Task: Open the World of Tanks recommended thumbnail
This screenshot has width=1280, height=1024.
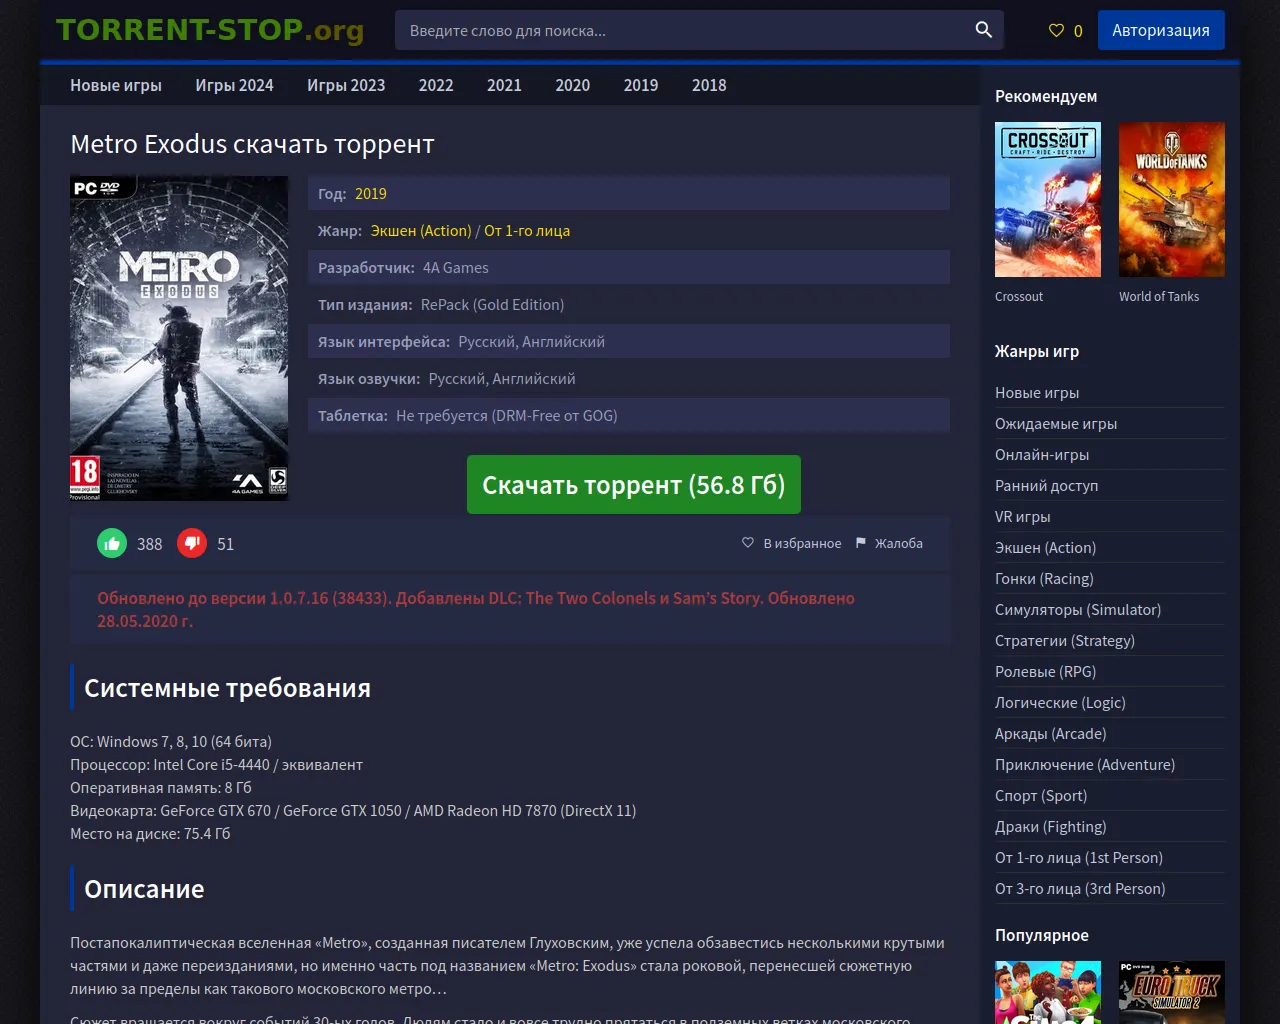Action: tap(1172, 199)
